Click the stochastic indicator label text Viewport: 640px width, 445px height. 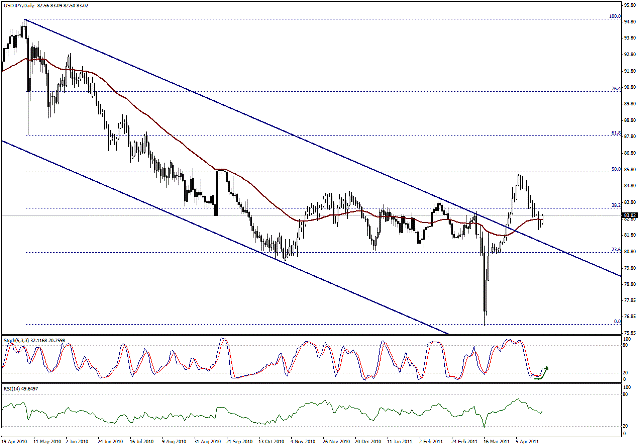click(x=35, y=340)
